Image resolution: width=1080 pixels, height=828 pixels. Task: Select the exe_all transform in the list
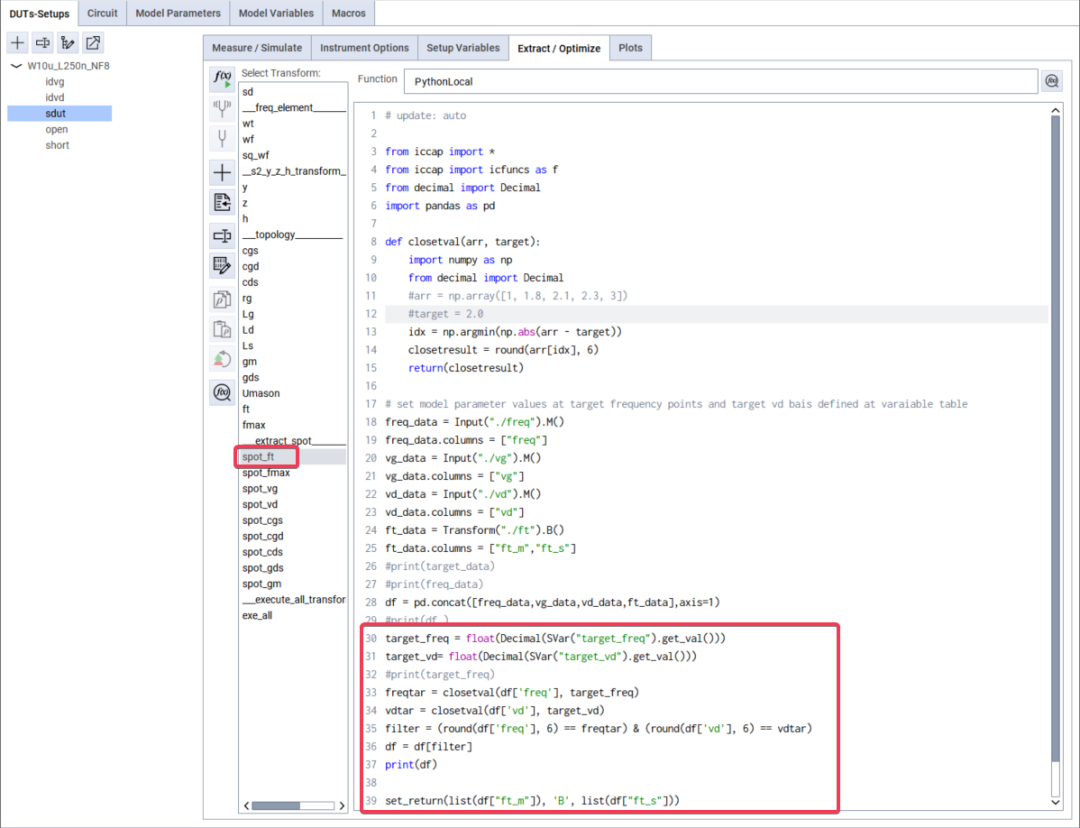point(257,616)
